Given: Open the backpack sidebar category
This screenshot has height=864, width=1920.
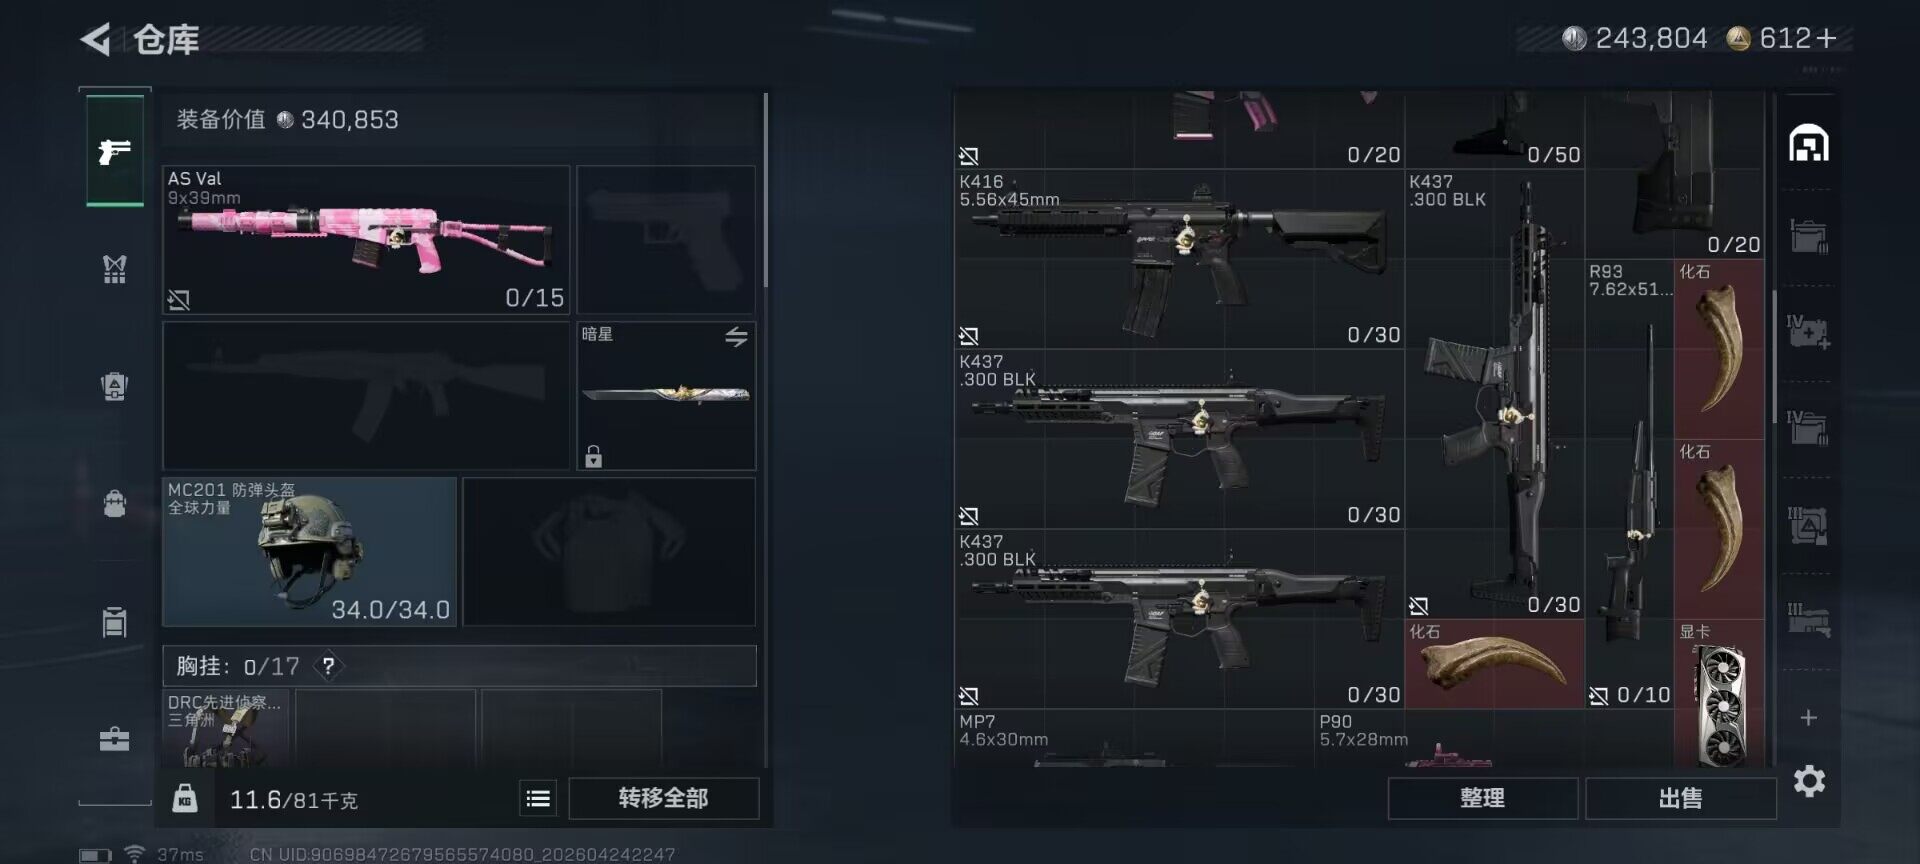Looking at the screenshot, I should pyautogui.click(x=115, y=503).
